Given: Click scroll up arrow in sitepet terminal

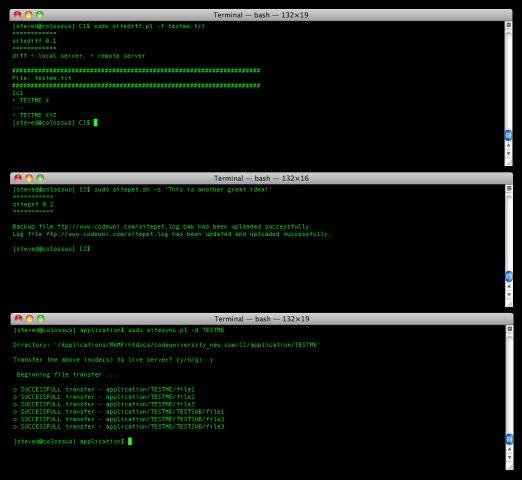Looking at the screenshot, I should (509, 287).
